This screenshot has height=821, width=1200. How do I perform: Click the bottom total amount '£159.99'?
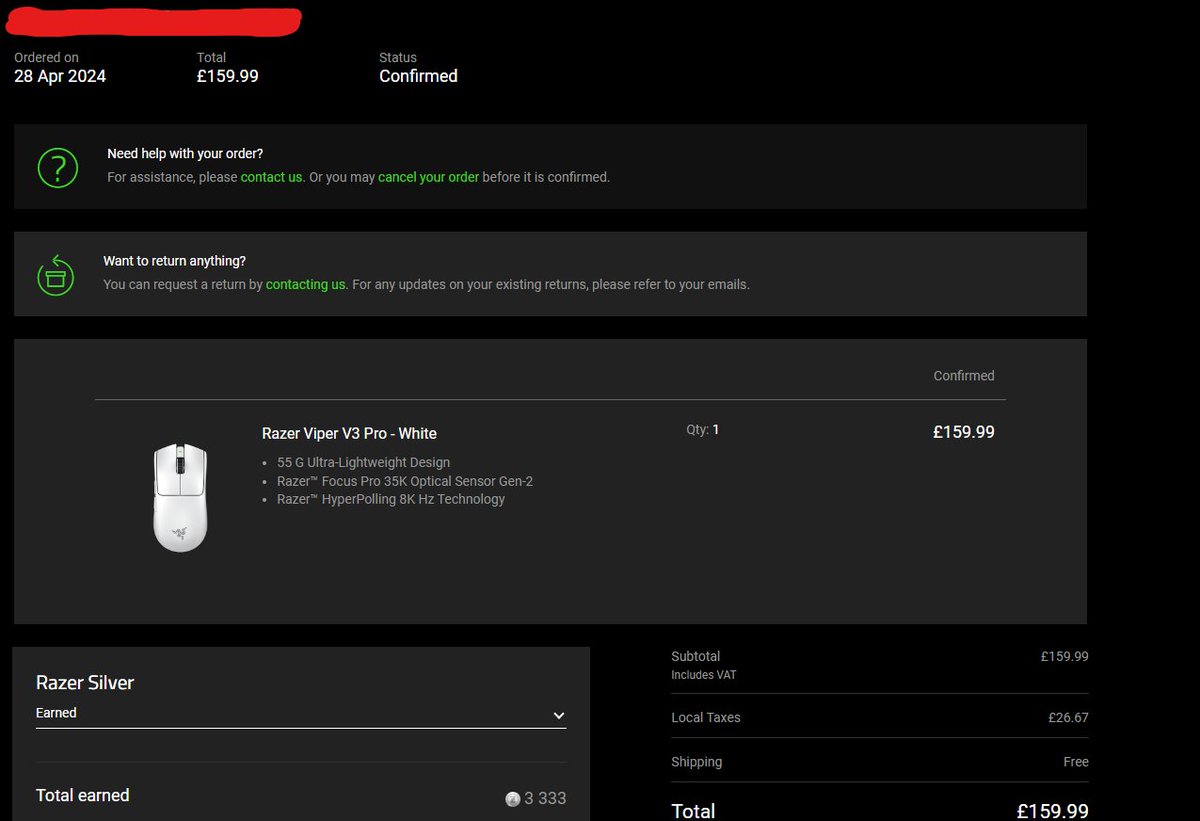(1053, 811)
